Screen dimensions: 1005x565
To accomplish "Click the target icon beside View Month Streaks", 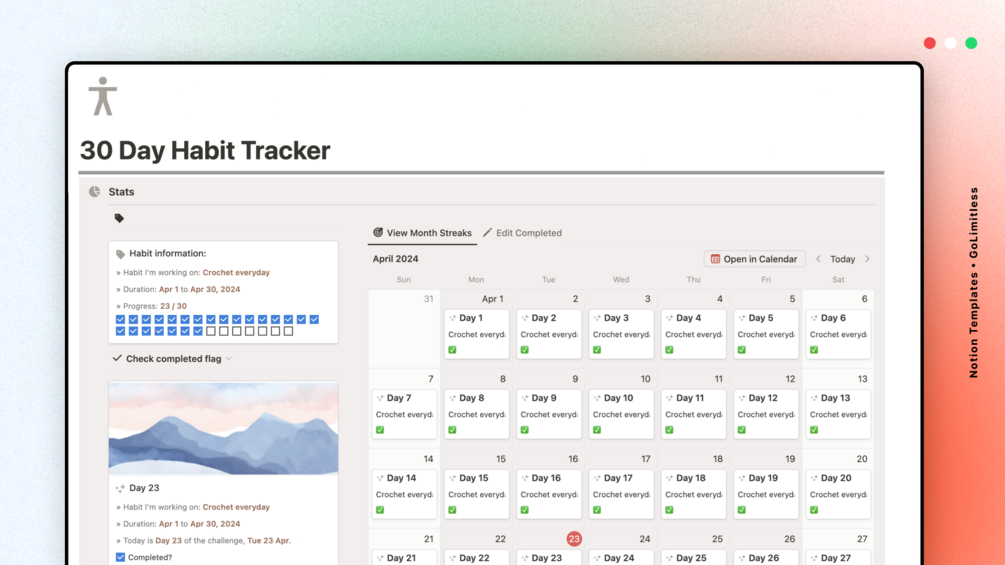I will [x=378, y=233].
